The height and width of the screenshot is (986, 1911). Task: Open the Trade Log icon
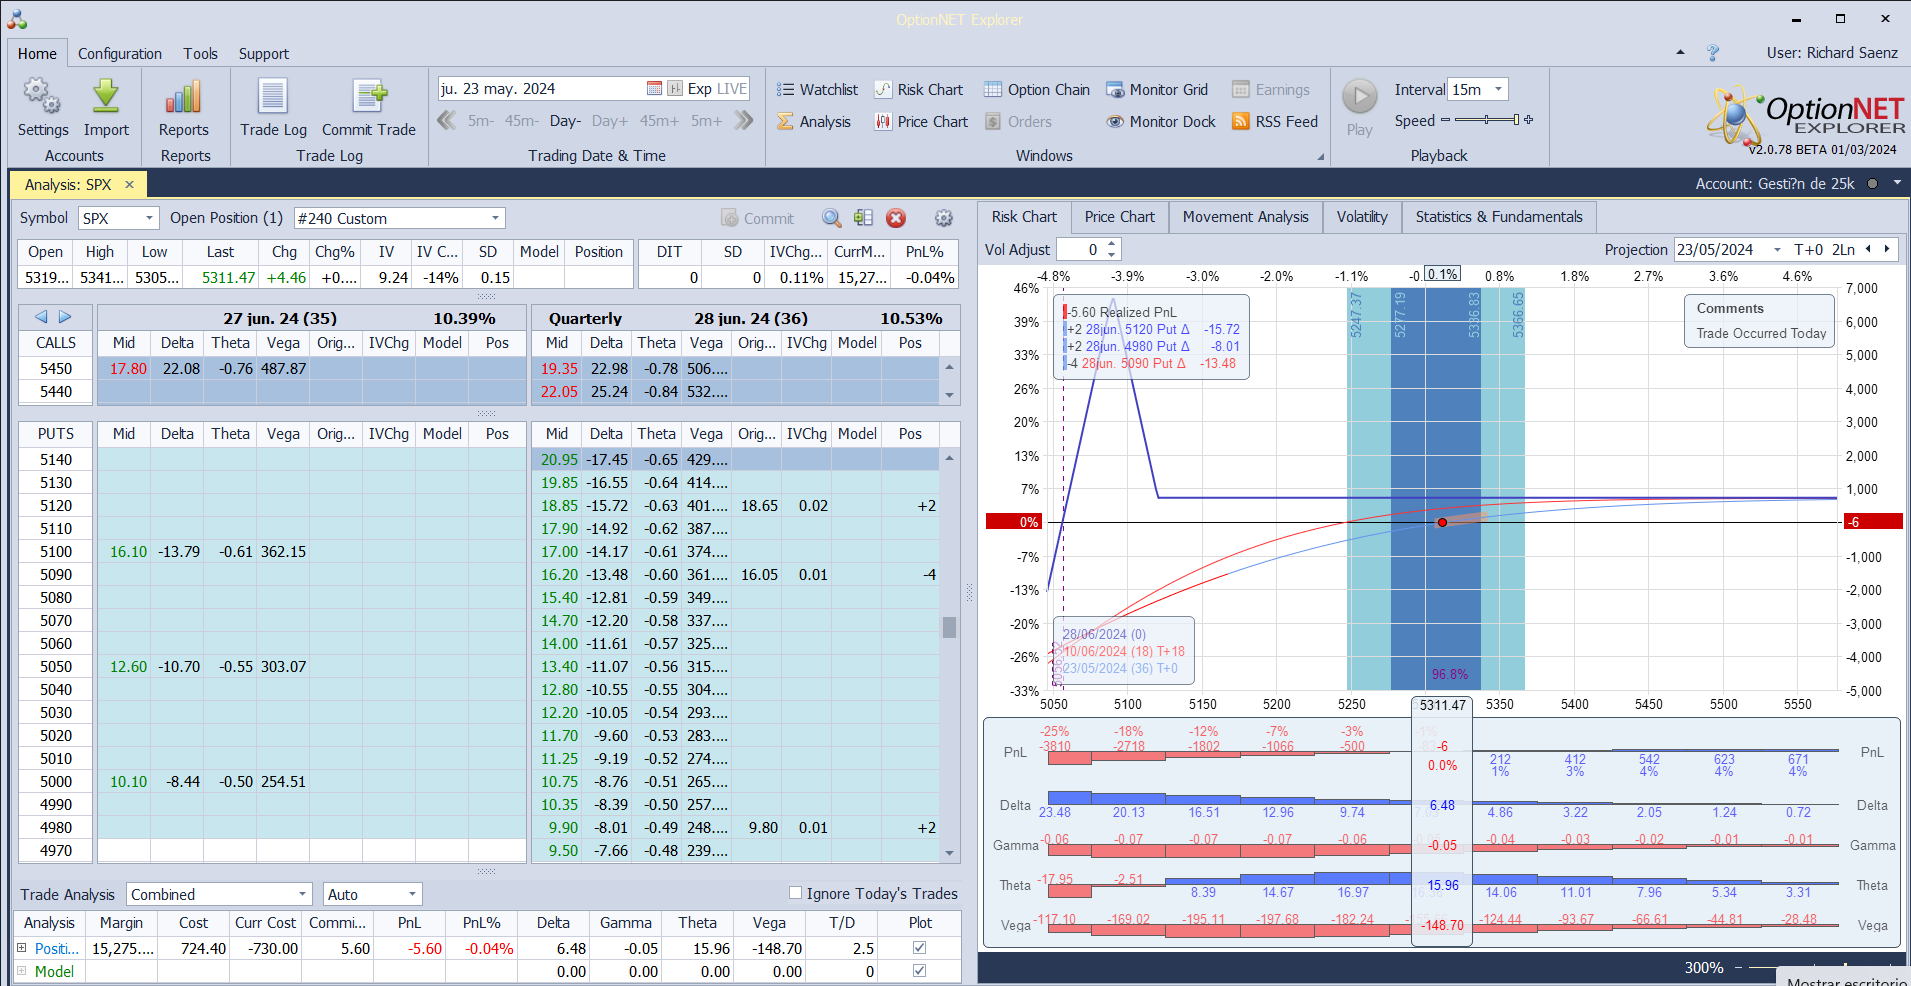point(273,98)
